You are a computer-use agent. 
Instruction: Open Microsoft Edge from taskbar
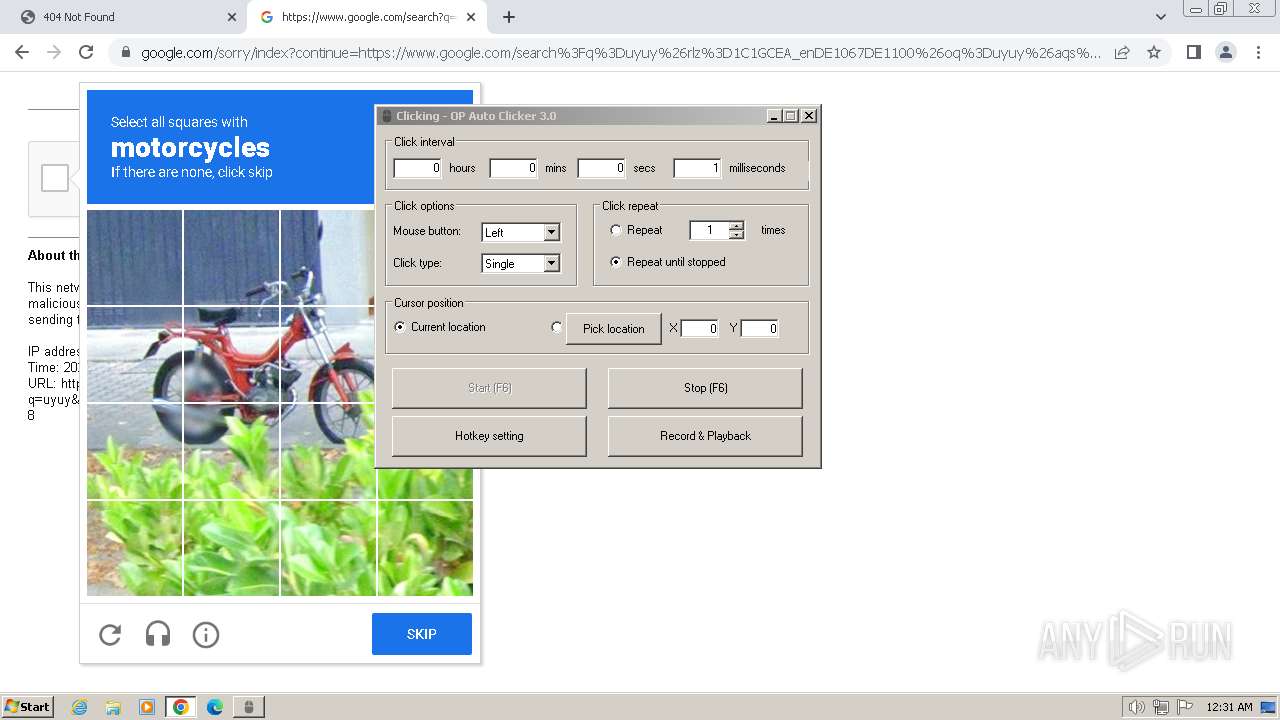(x=215, y=707)
